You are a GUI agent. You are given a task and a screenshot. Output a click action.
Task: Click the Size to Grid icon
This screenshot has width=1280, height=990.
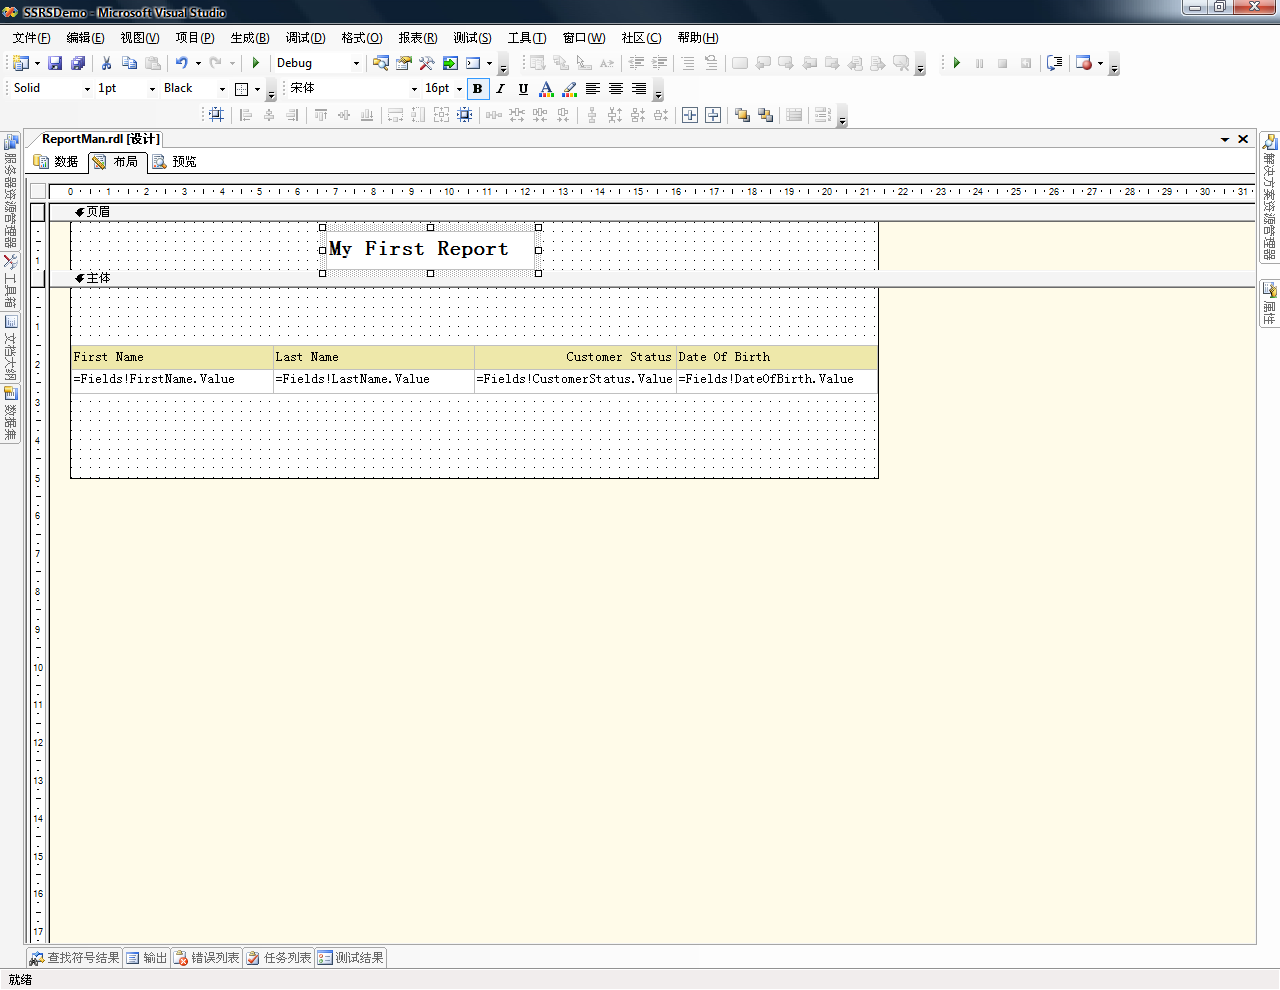click(465, 115)
